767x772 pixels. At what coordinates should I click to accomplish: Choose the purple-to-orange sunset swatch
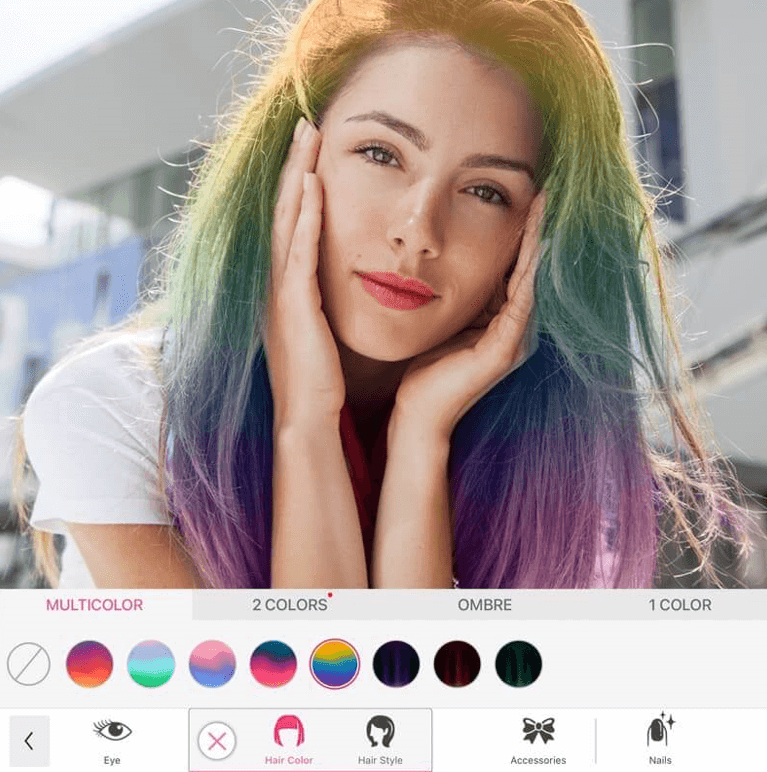point(90,664)
